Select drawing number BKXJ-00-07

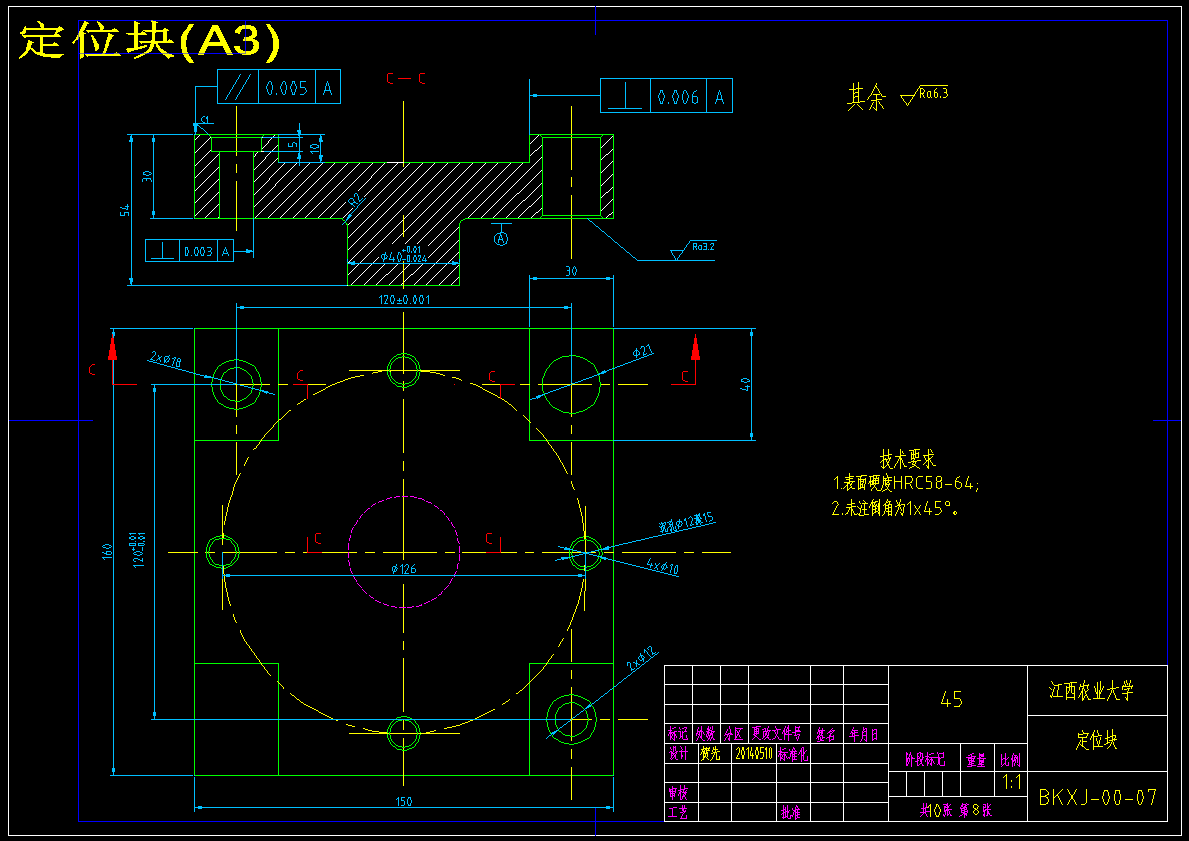(x=1097, y=797)
